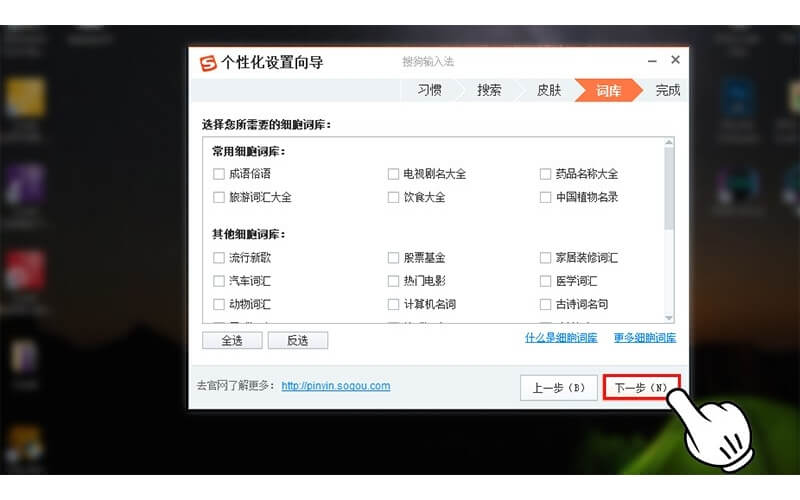Click the 反选 button
Image resolution: width=800 pixels, height=500 pixels.
[x=298, y=340]
